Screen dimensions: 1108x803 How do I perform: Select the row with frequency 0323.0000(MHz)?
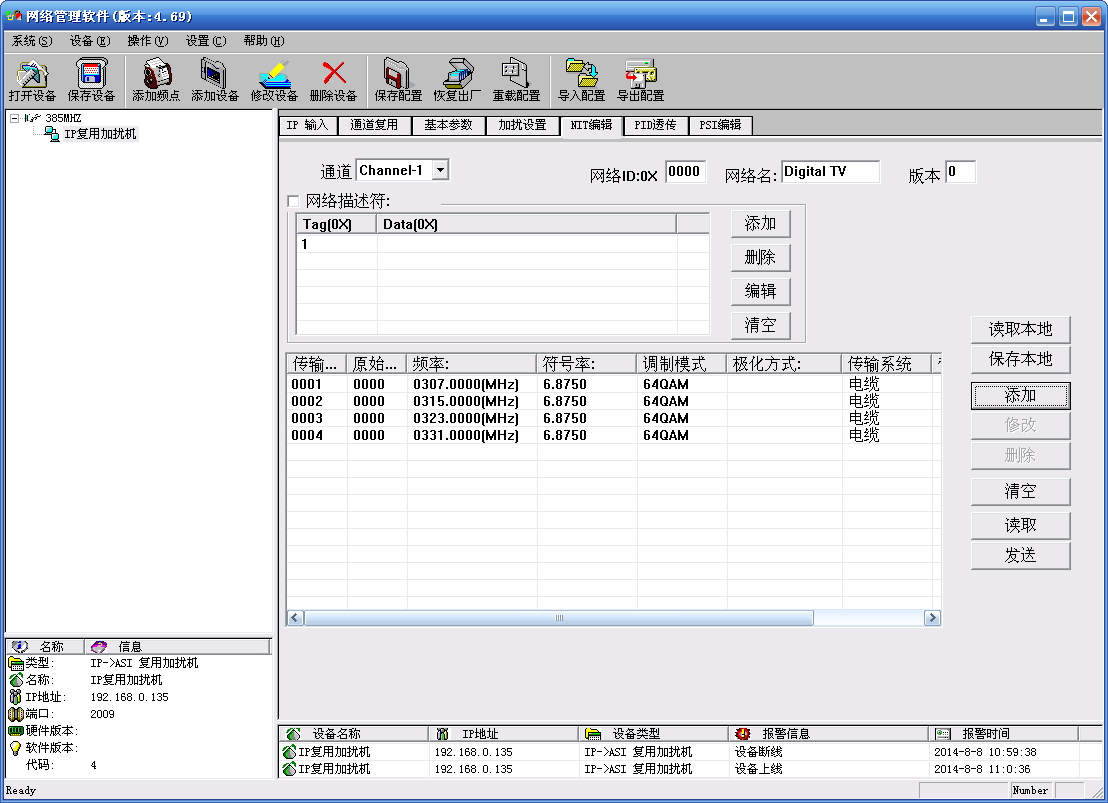pos(613,418)
